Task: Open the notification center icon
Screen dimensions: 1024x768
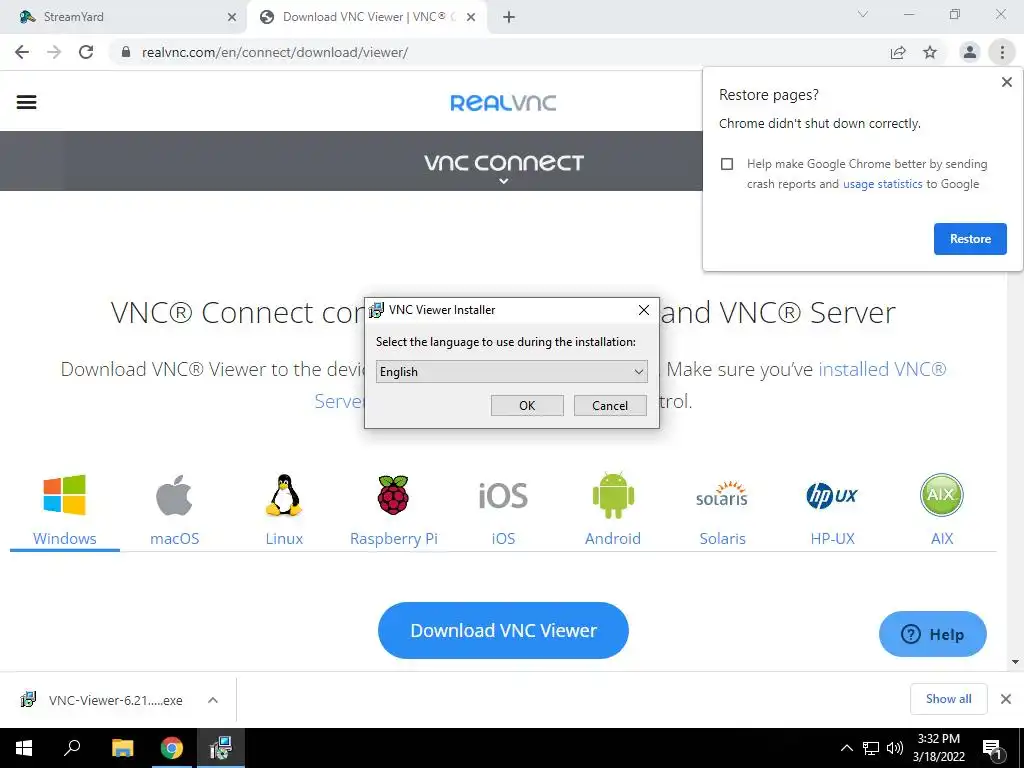Action: pos(992,749)
